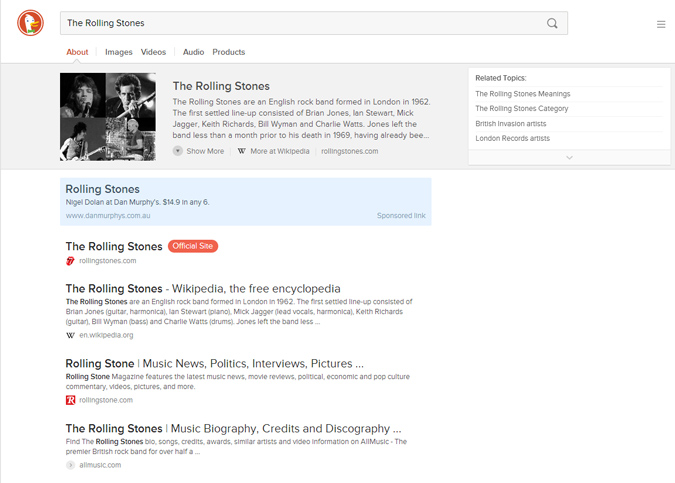The image size is (675, 483).
Task: Open the Audio tab
Action: [x=193, y=52]
